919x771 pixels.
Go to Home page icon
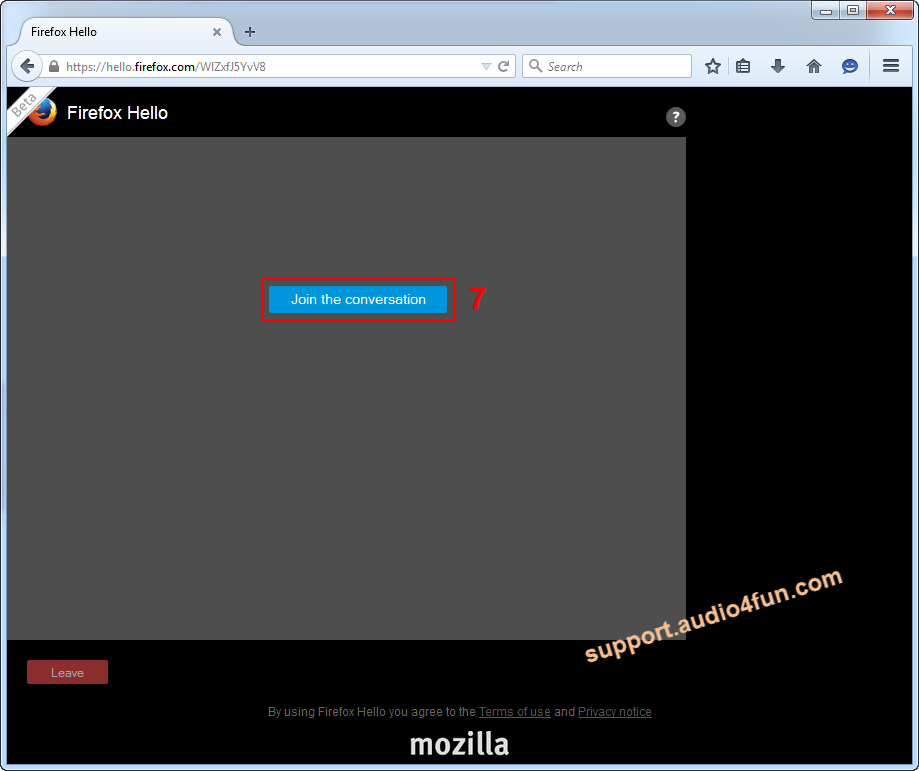pos(814,66)
